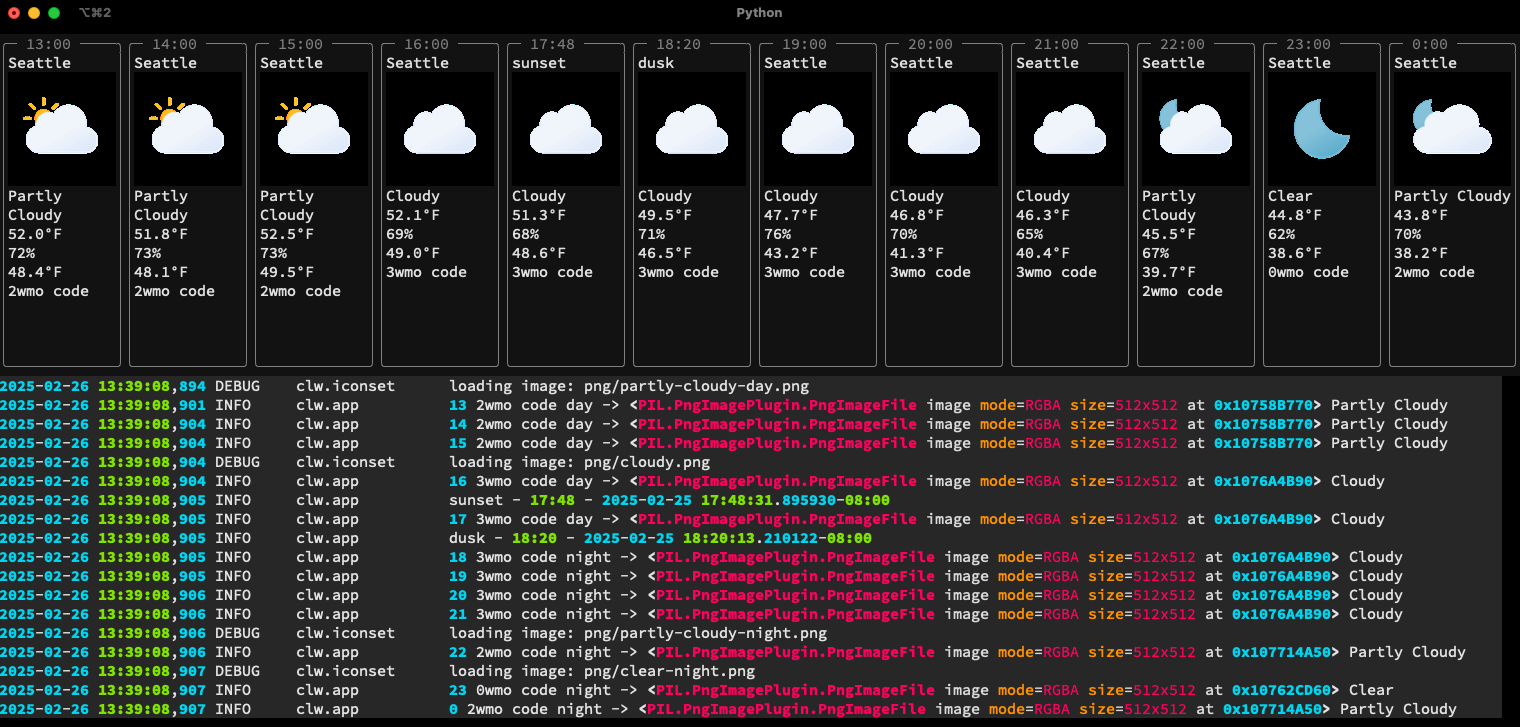
Task: Click the 23:00 time header
Action: 1308,44
